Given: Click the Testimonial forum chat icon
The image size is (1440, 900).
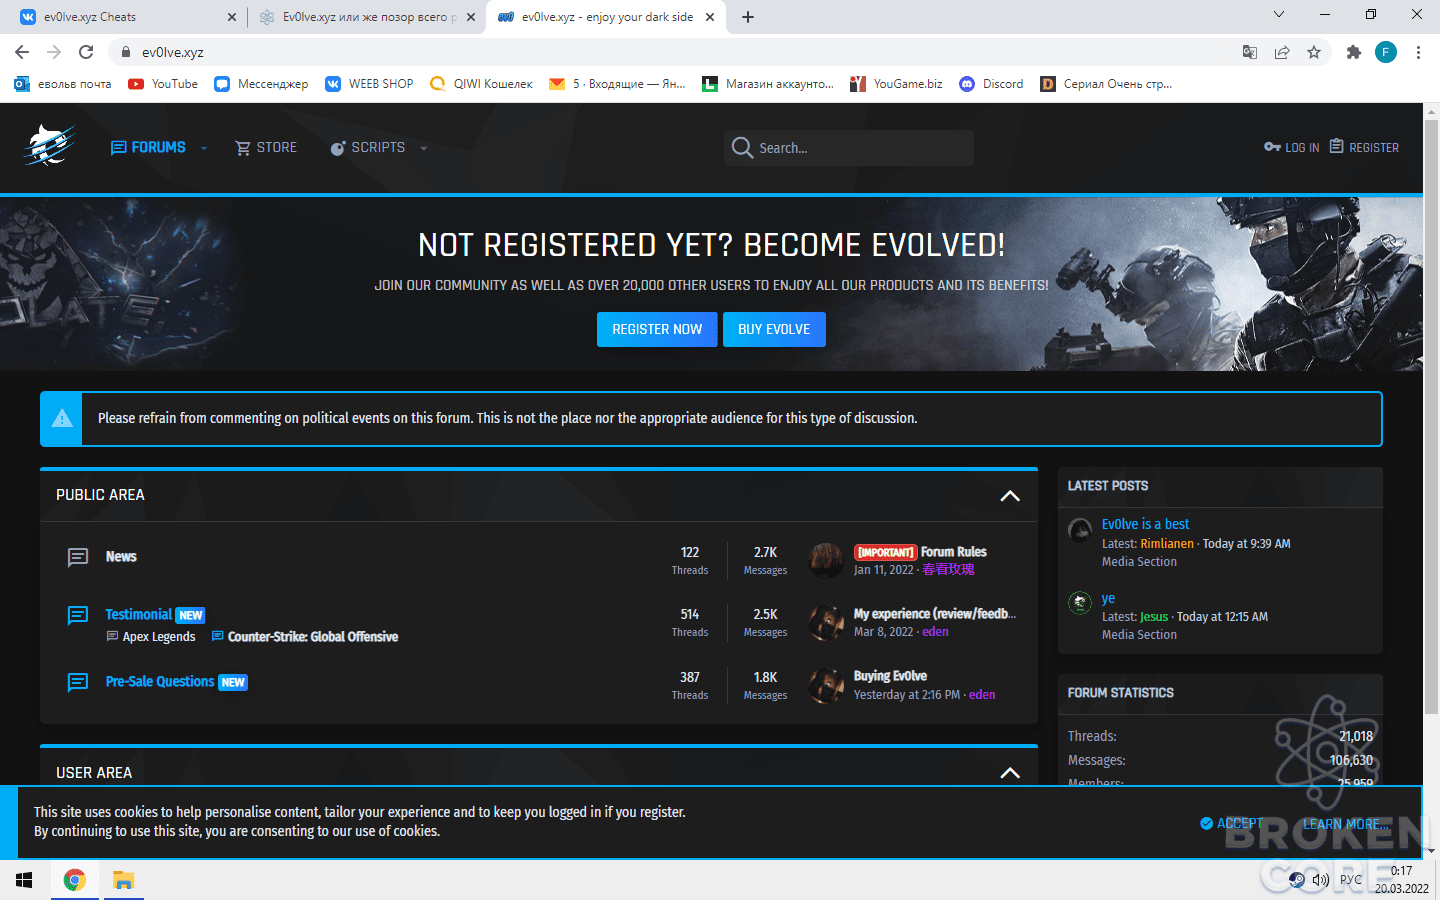Looking at the screenshot, I should pos(78,615).
